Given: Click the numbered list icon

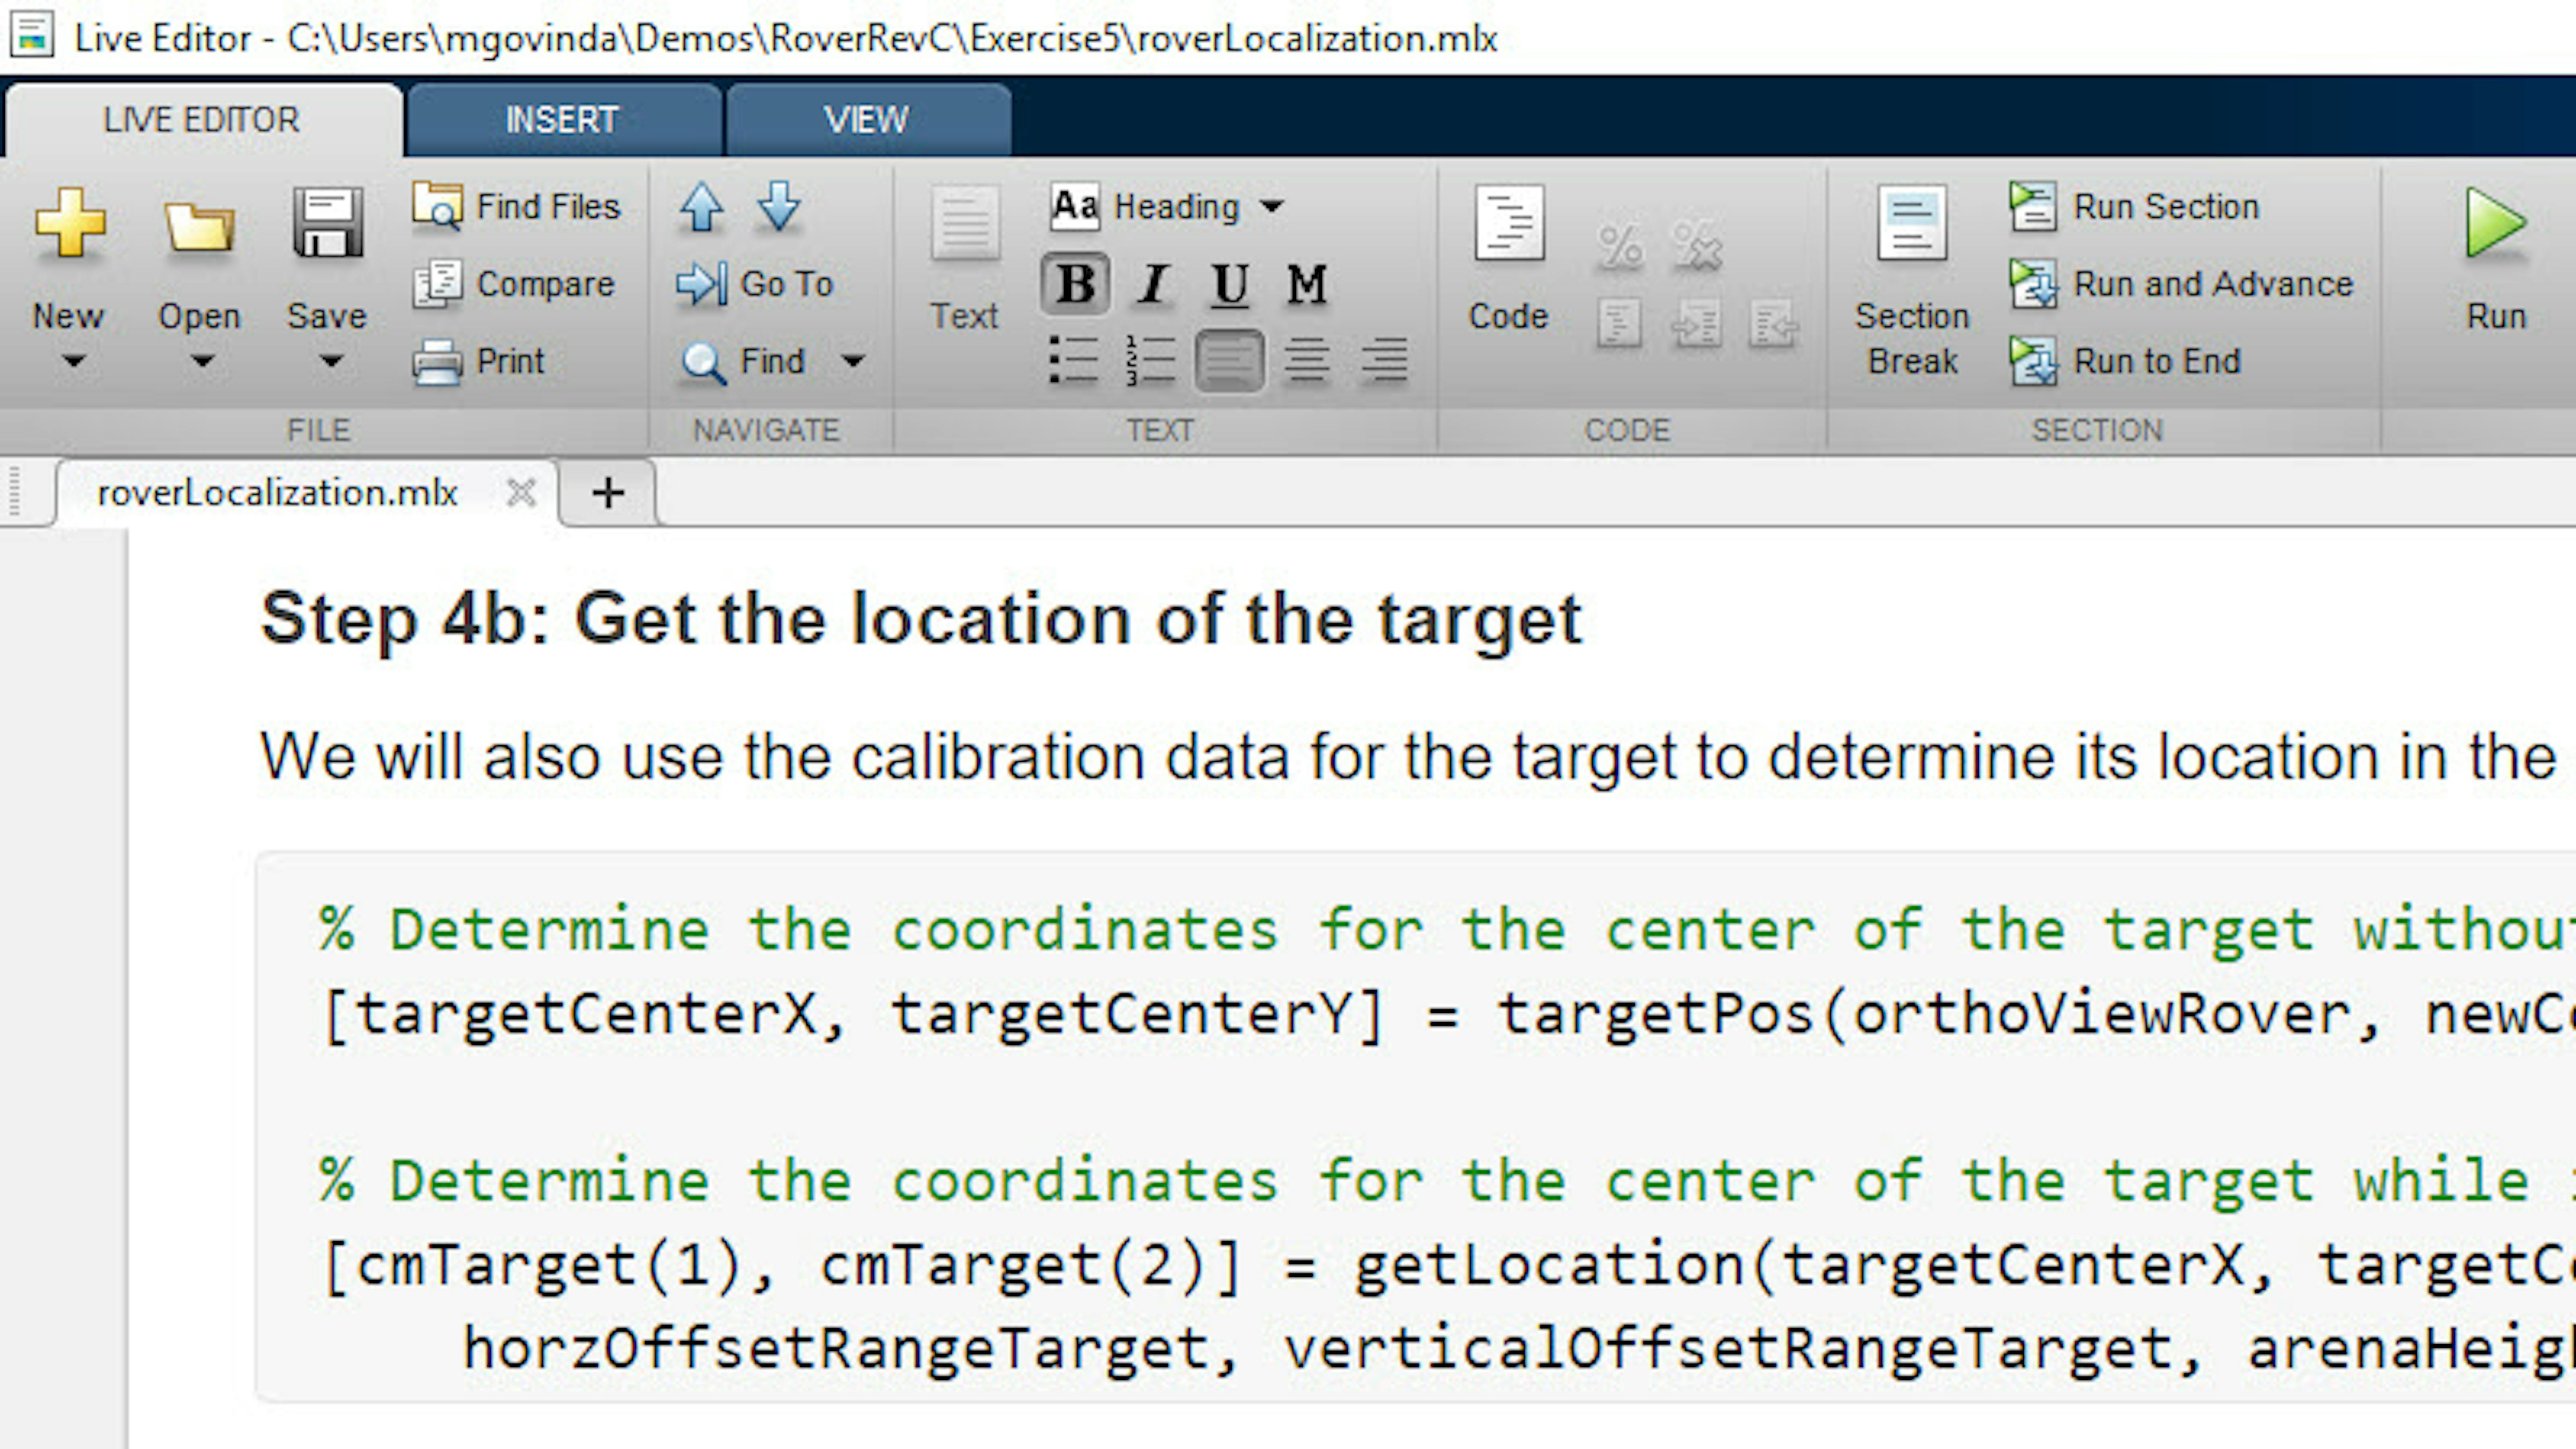Looking at the screenshot, I should pos(1151,360).
